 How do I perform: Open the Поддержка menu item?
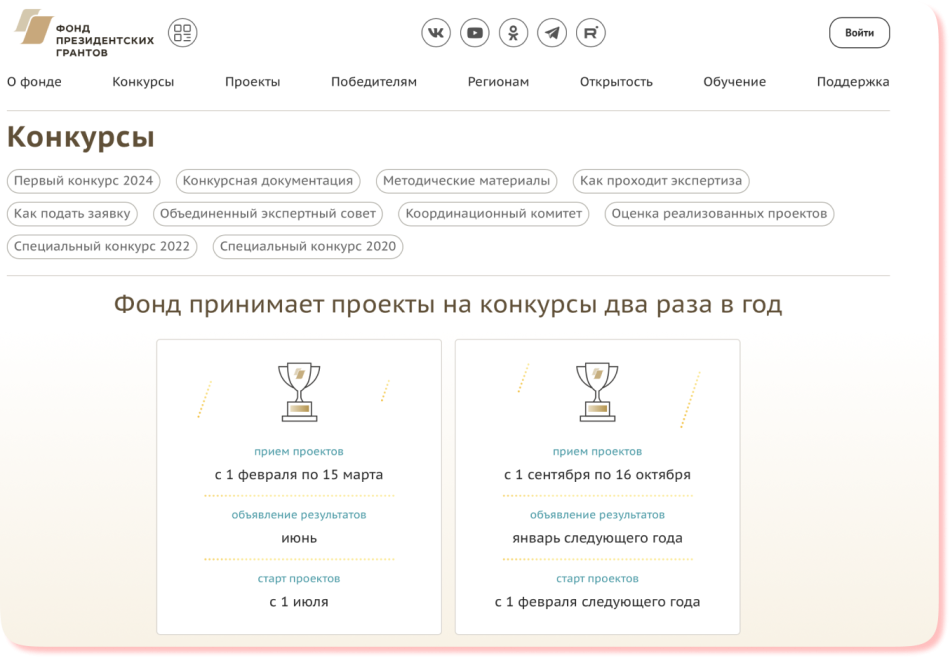tap(853, 82)
